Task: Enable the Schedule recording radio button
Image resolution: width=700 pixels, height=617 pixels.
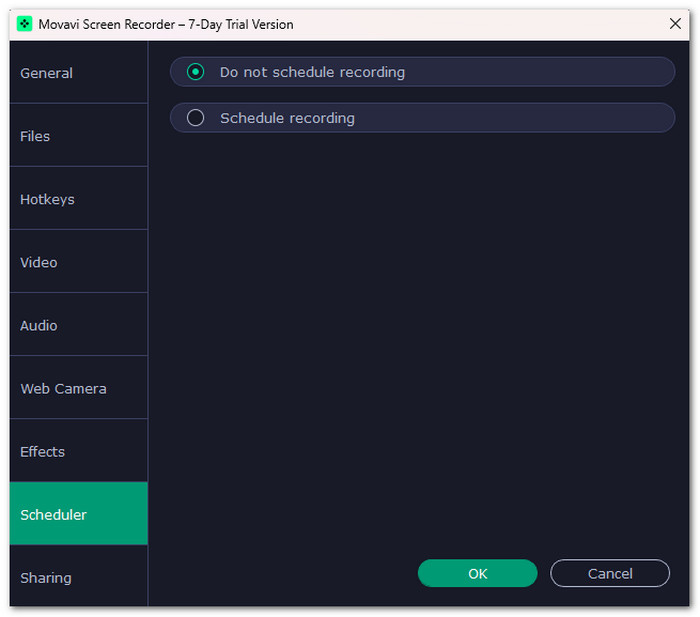Action: pos(196,118)
